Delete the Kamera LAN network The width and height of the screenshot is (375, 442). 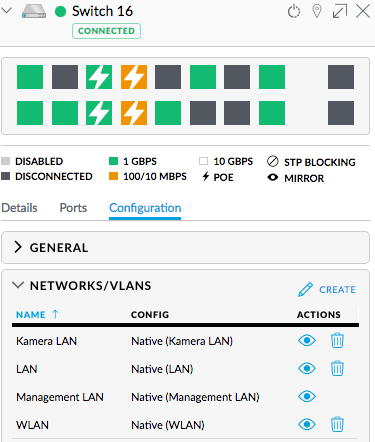pos(337,340)
